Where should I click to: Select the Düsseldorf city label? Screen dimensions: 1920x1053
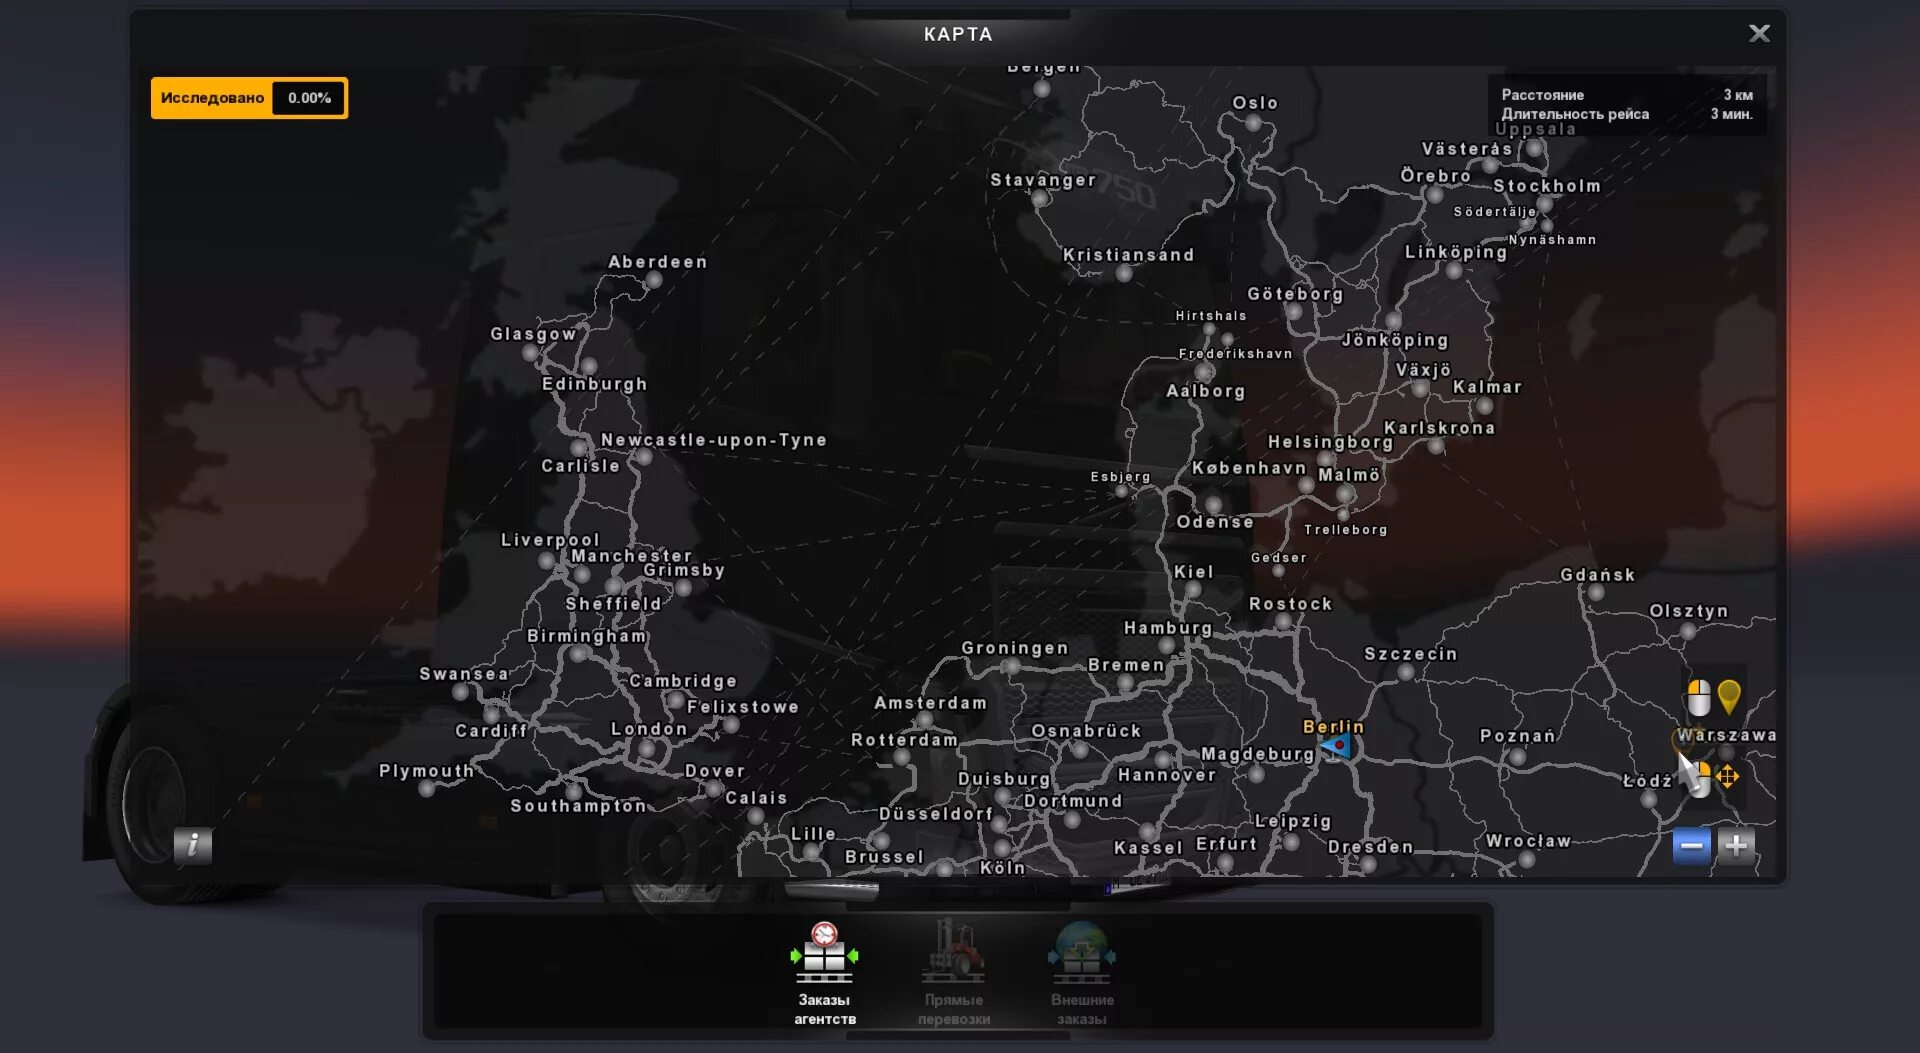pos(936,814)
